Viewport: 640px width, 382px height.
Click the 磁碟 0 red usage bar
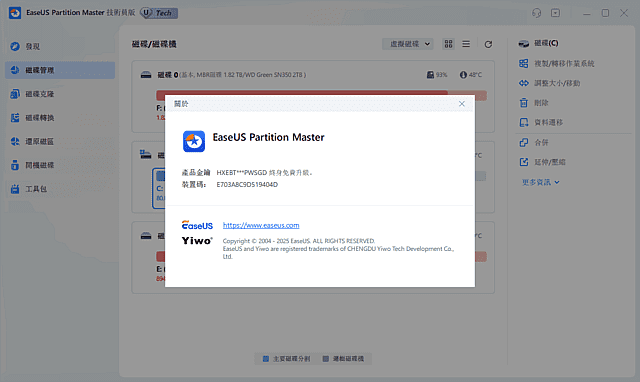[x=302, y=95]
